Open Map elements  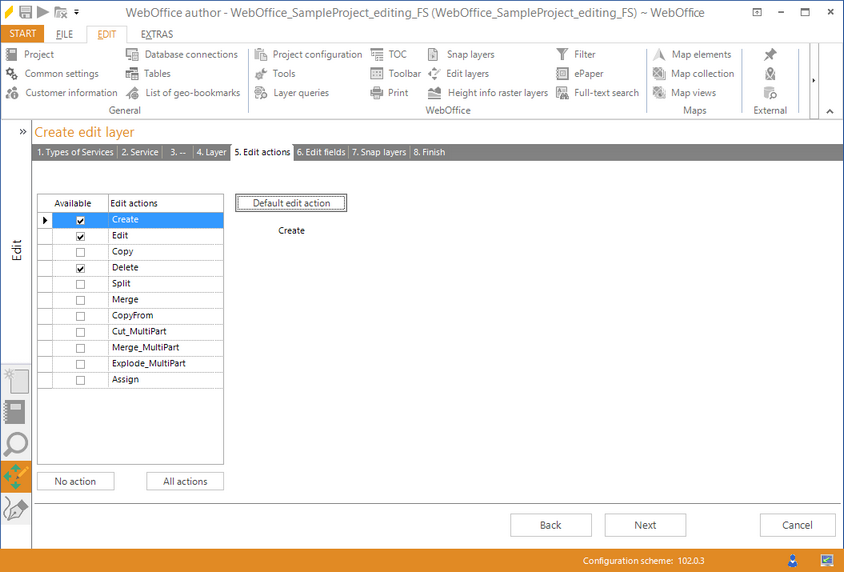pos(692,54)
